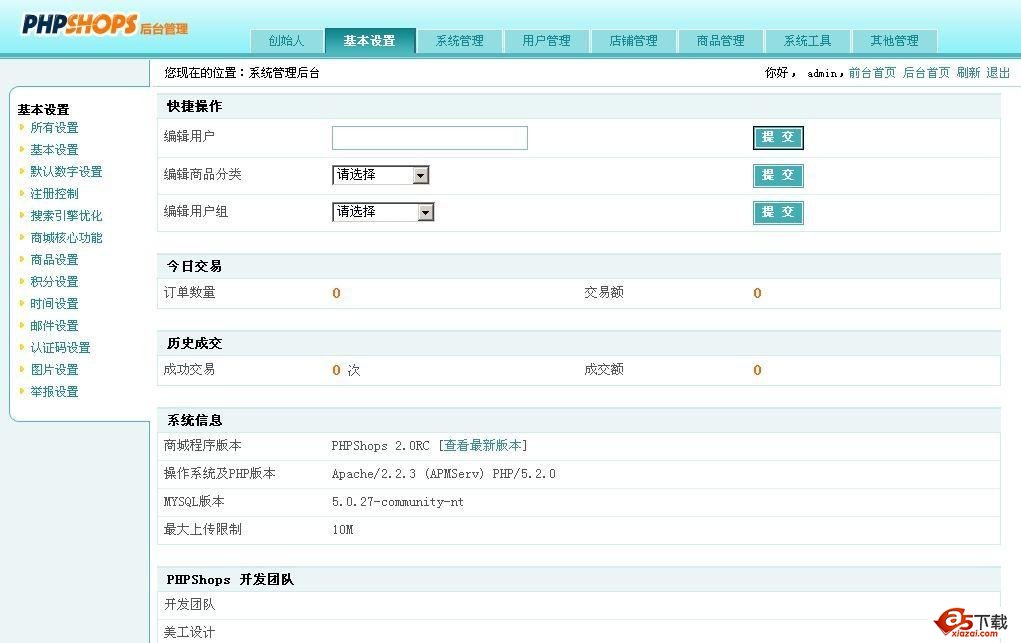Open the 创始人 tab

click(x=285, y=41)
